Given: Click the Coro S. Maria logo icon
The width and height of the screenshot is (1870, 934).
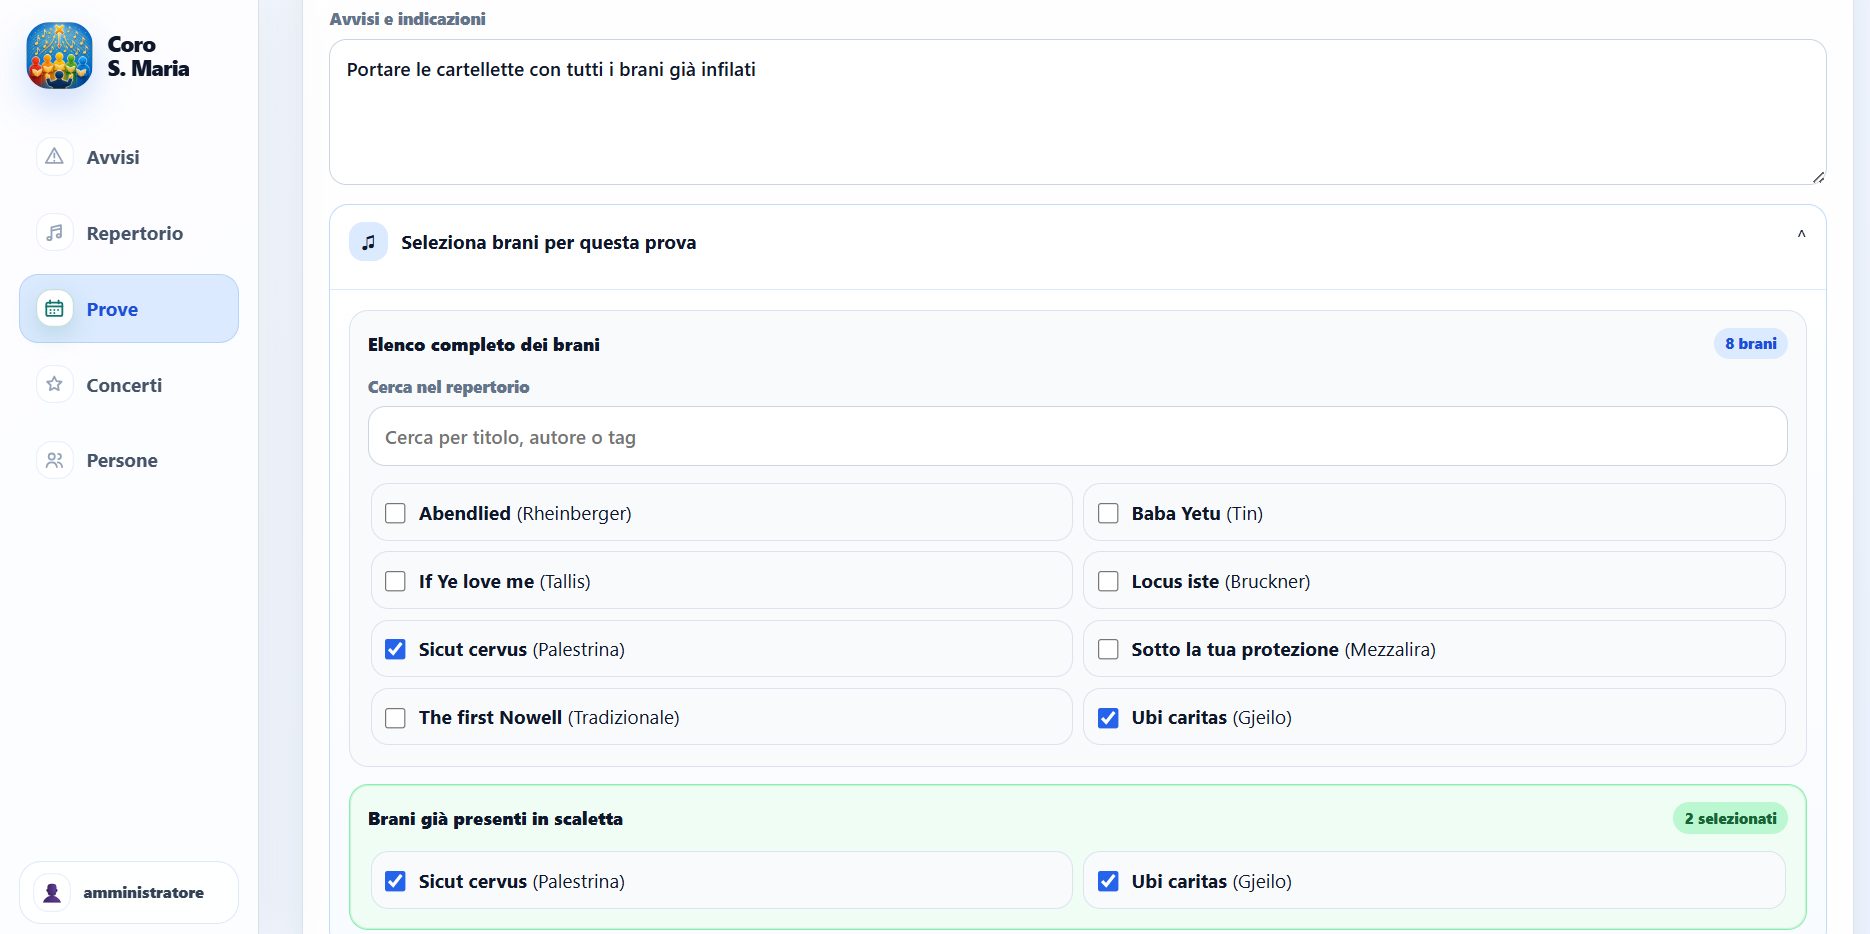Looking at the screenshot, I should (x=59, y=56).
